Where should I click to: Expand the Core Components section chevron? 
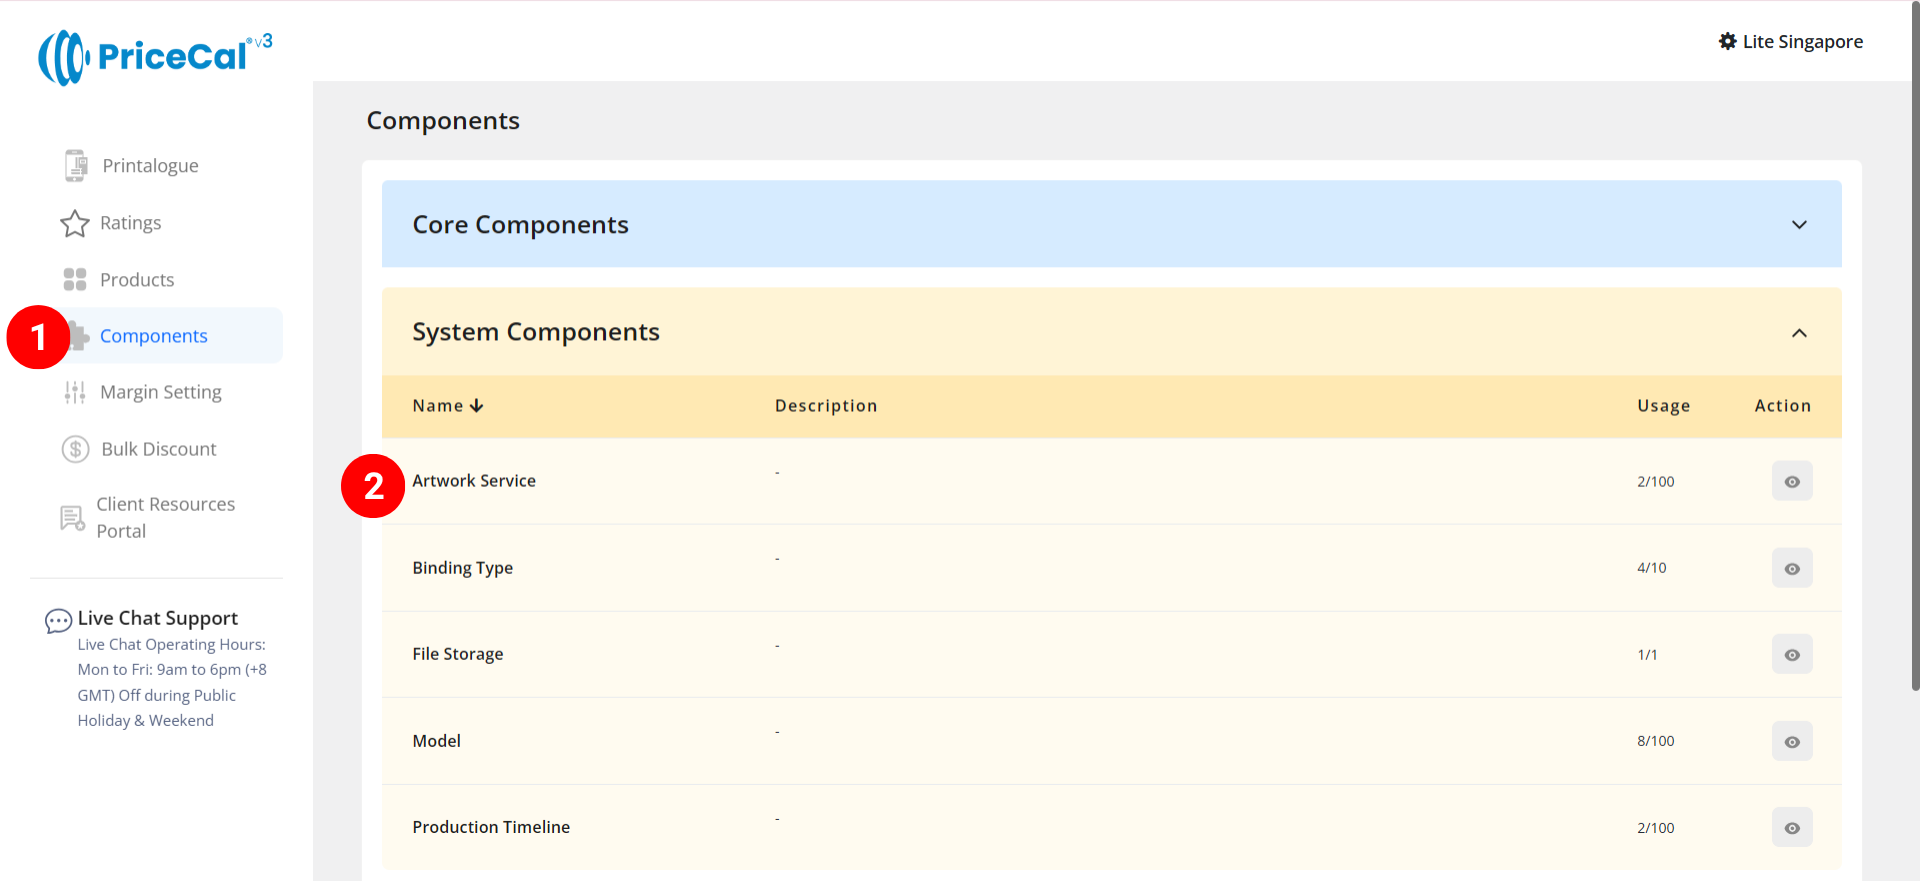[x=1799, y=225]
